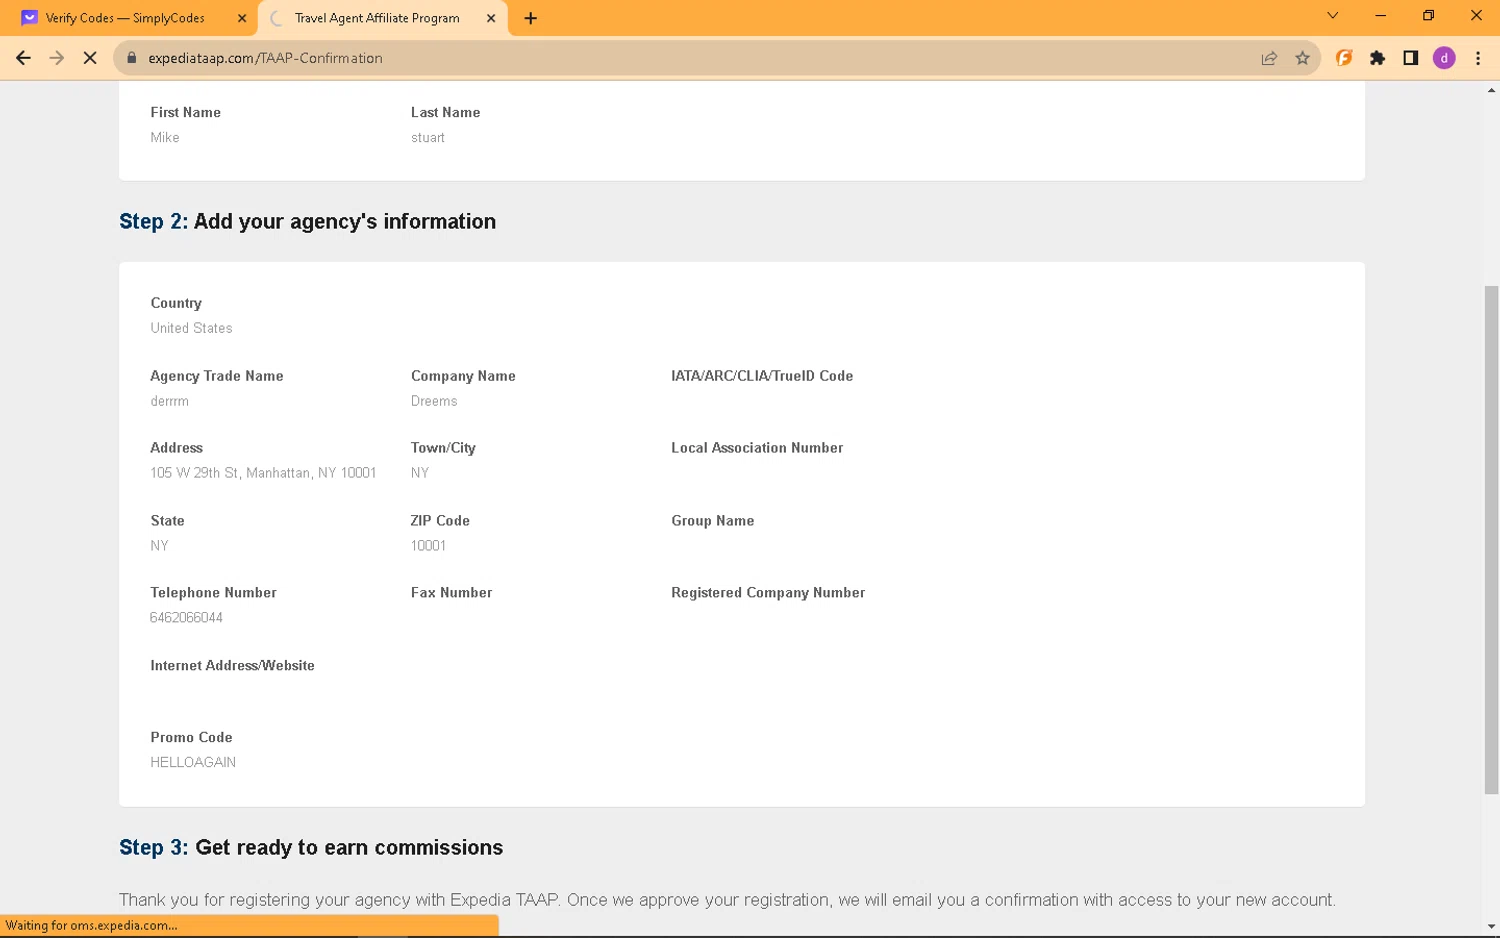Click the 'Step 2' agency information heading
1500x938 pixels.
[x=307, y=222]
